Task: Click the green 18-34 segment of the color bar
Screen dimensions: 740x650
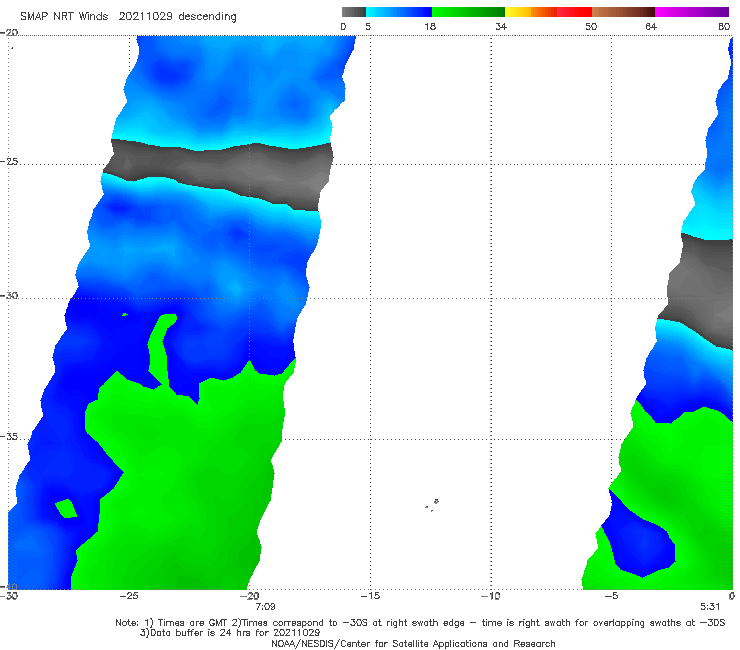Action: click(x=468, y=12)
